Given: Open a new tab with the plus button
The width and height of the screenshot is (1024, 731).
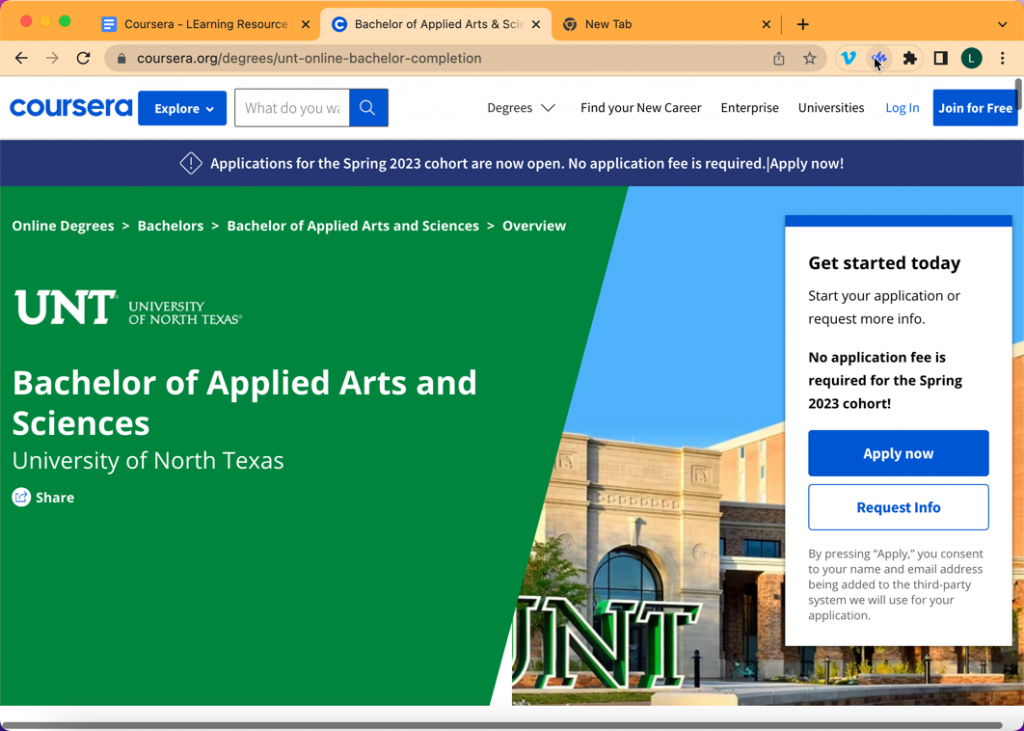Looking at the screenshot, I should [x=803, y=24].
